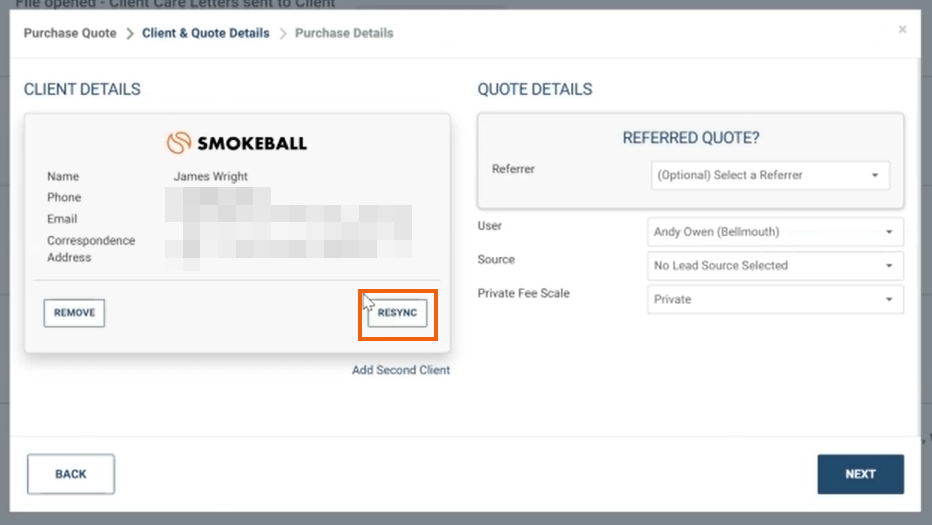Select Client & Quote Details breadcrumb

(205, 33)
